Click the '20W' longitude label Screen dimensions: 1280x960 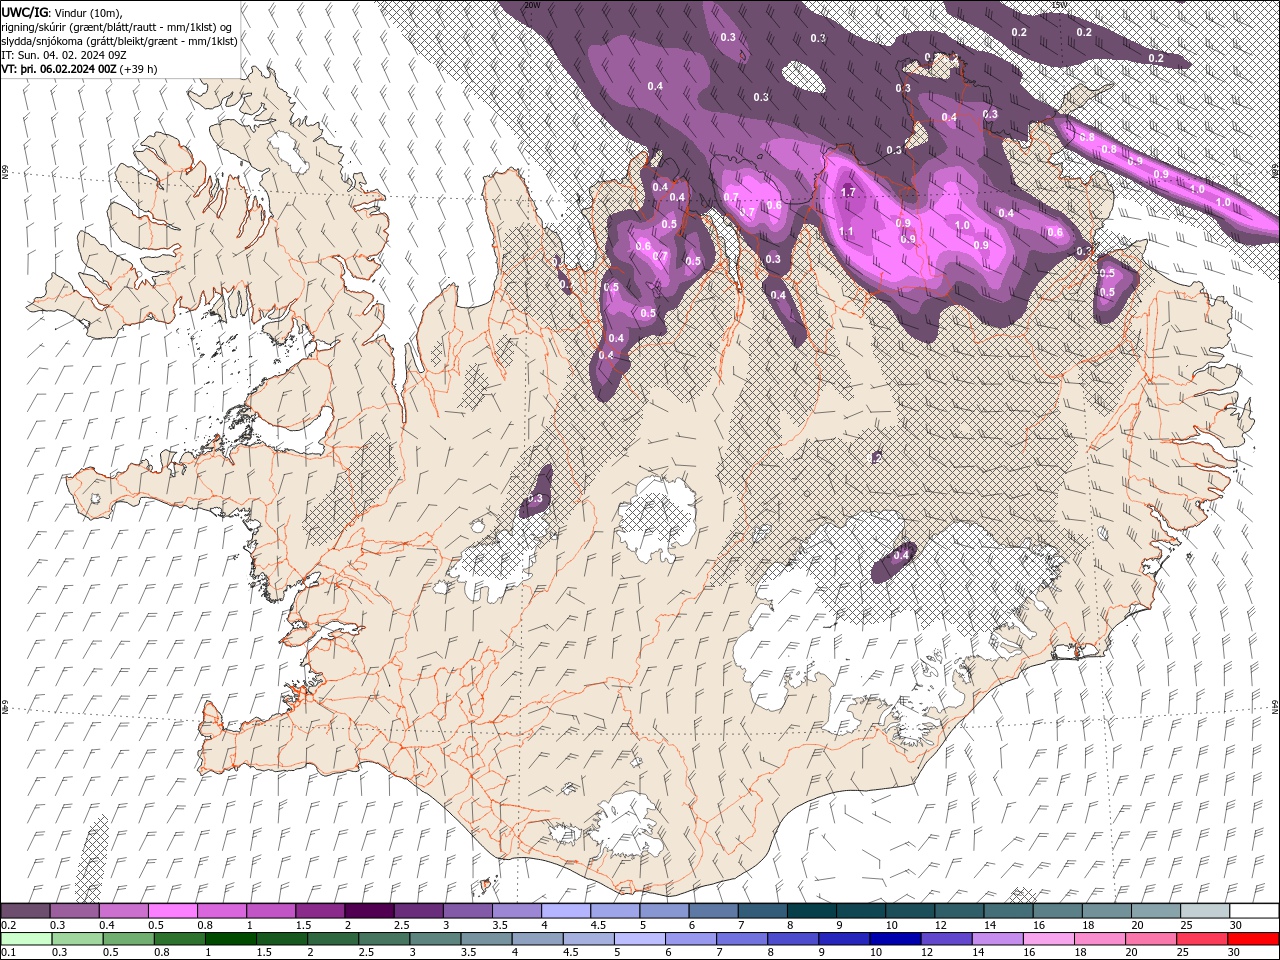coord(532,5)
